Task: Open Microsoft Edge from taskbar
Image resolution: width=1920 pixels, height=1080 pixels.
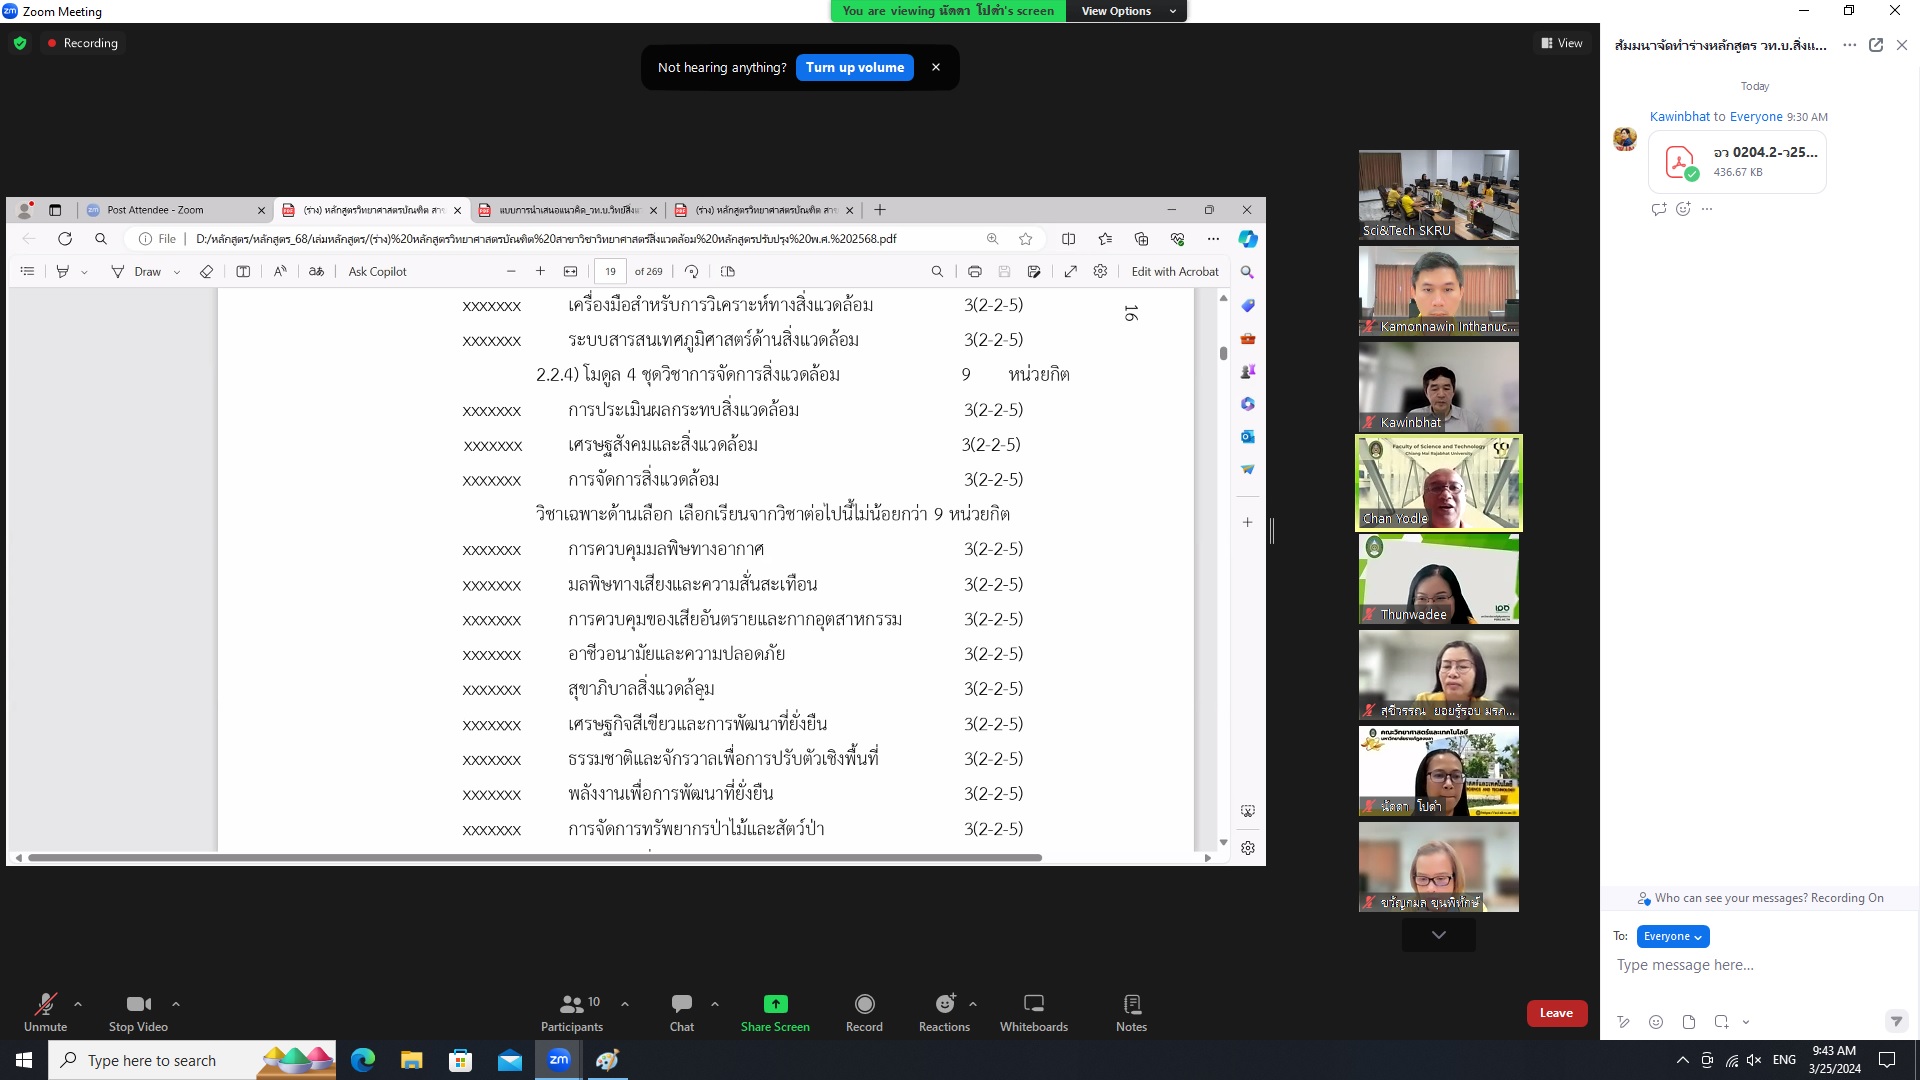Action: [x=362, y=1060]
